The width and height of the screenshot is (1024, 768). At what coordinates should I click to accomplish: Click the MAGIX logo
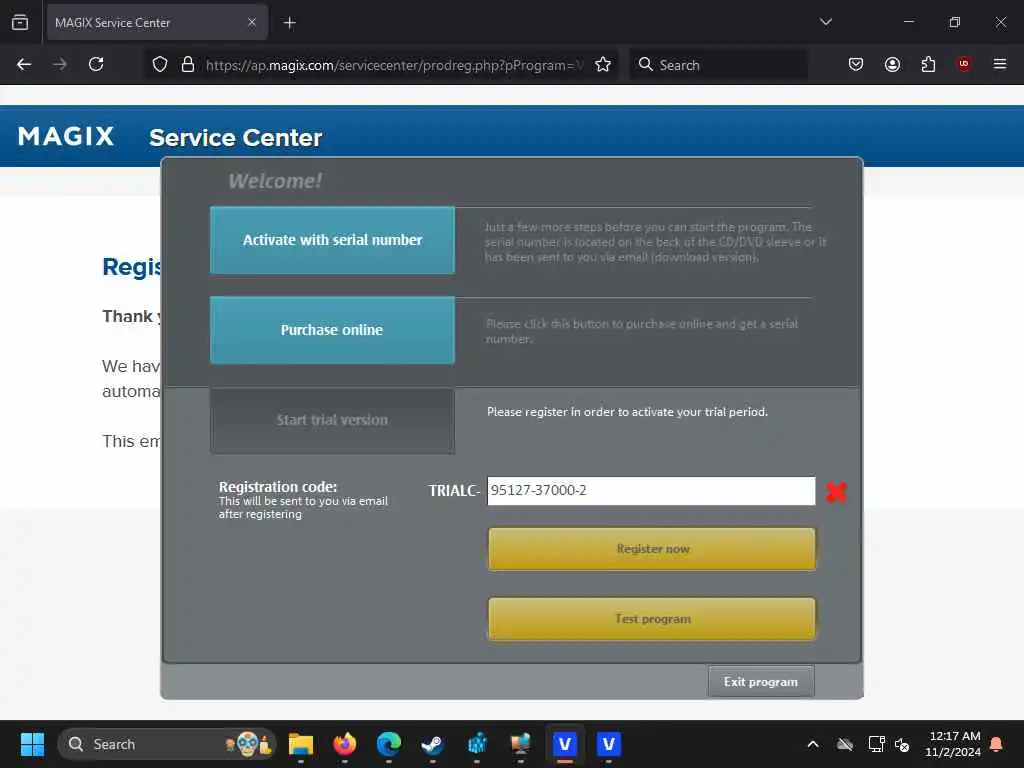(66, 136)
